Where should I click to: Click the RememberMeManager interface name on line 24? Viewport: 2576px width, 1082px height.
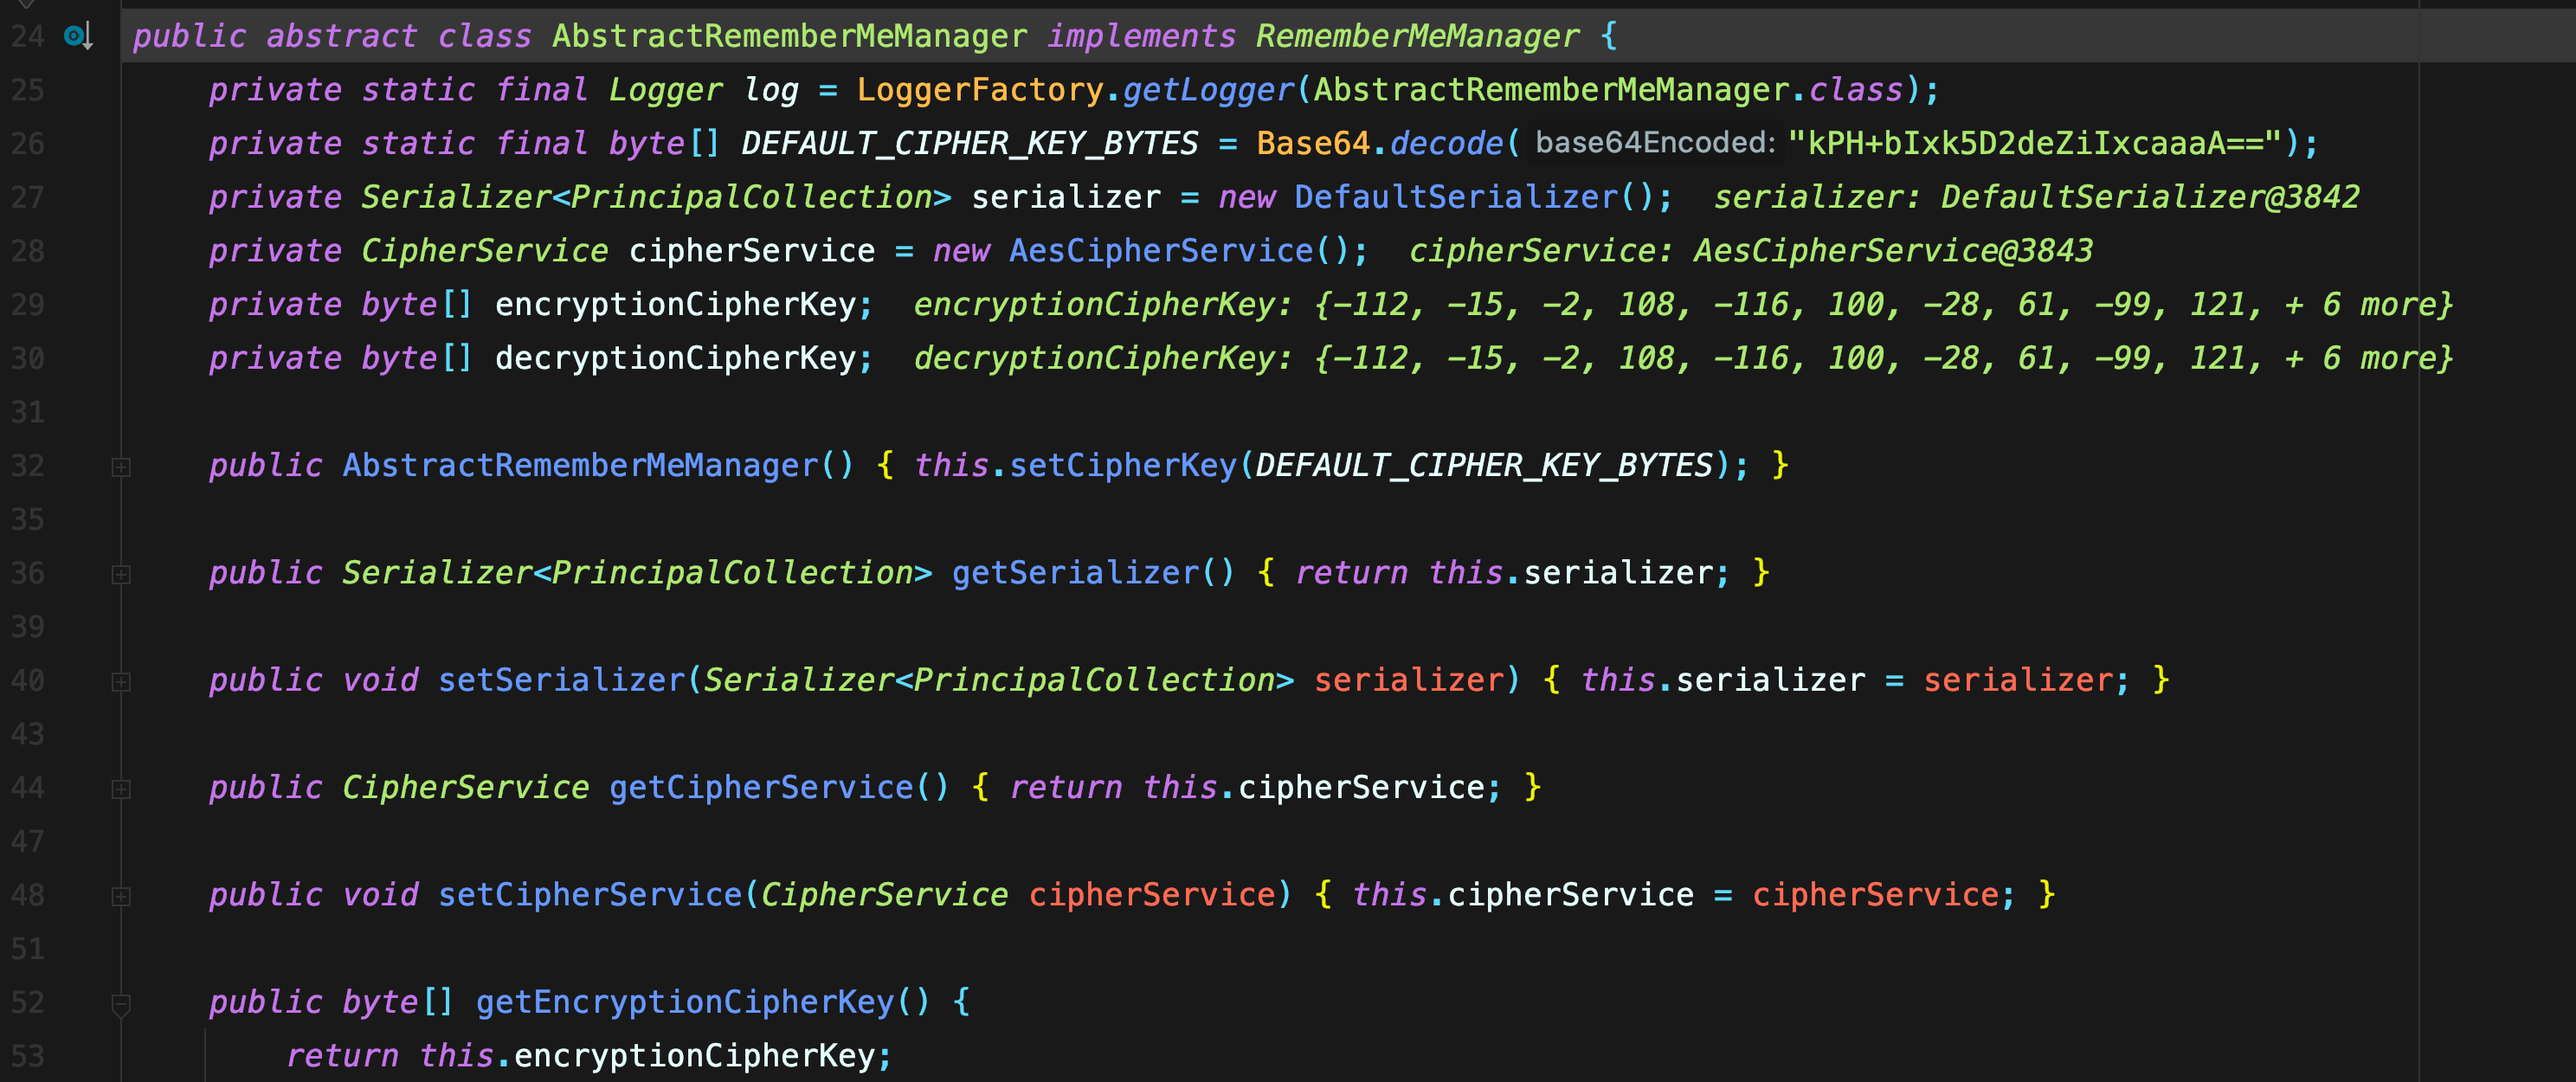click(x=1417, y=37)
